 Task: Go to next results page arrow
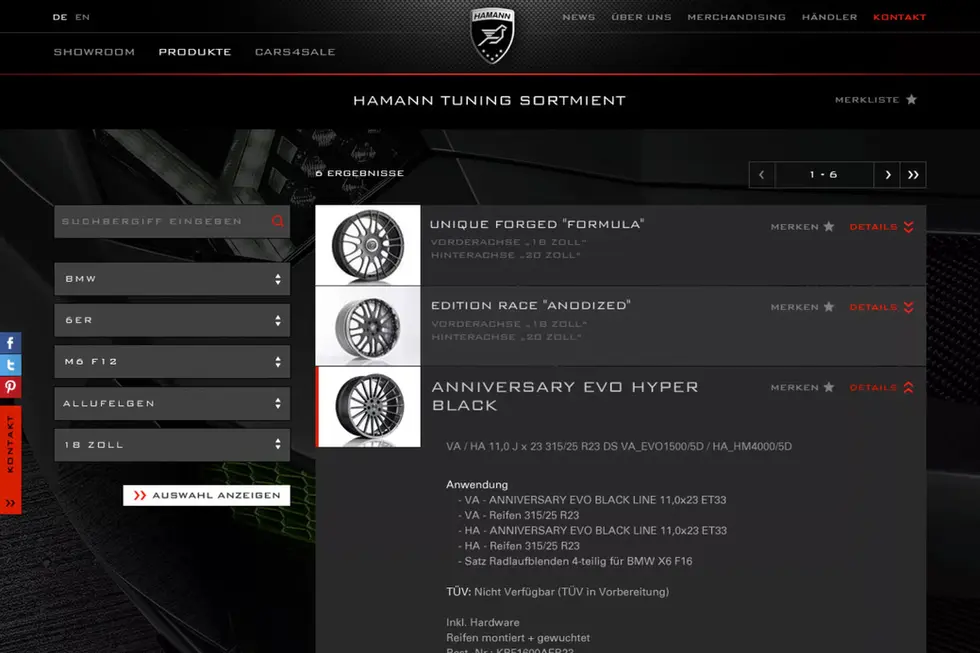pos(888,175)
